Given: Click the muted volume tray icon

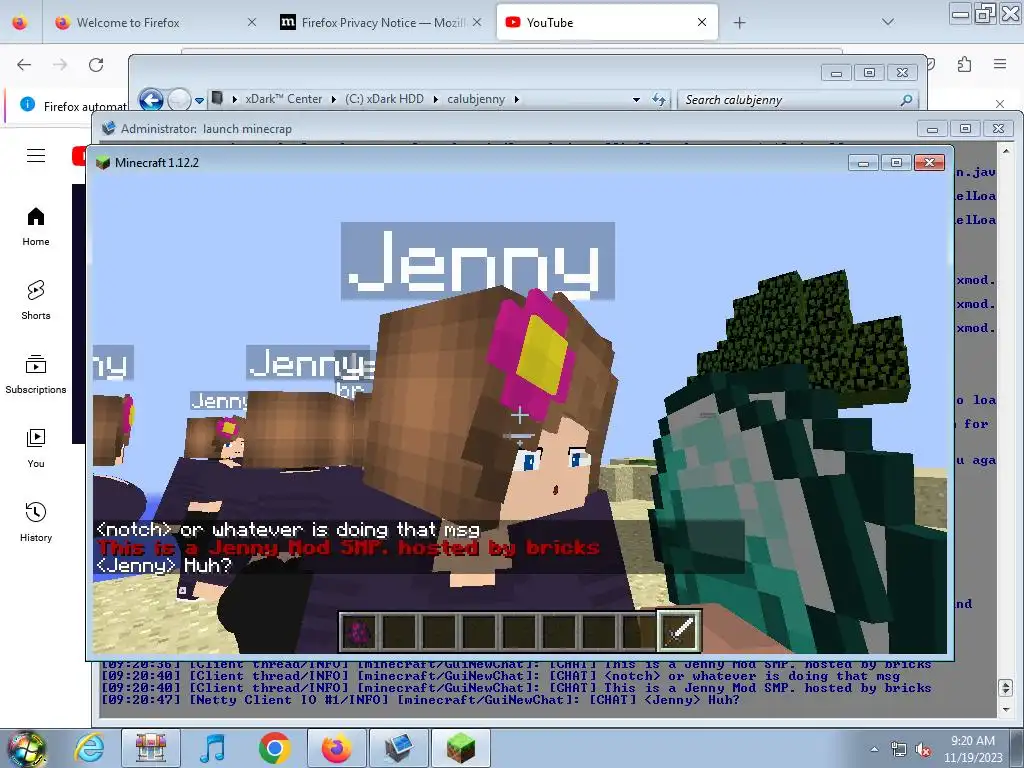Looking at the screenshot, I should (x=923, y=750).
